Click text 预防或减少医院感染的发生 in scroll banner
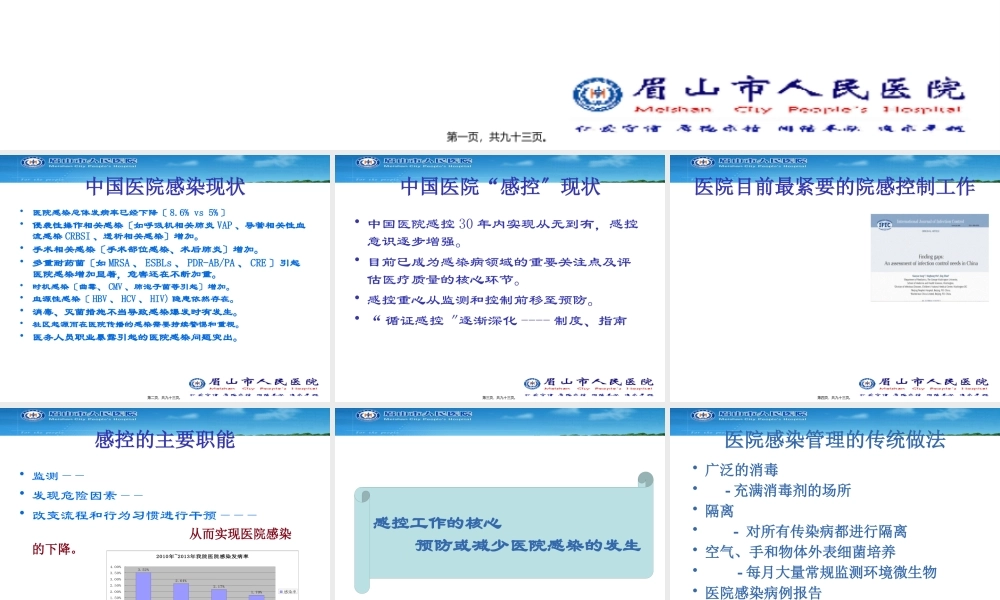This screenshot has height=600, width=1000. click(x=527, y=545)
